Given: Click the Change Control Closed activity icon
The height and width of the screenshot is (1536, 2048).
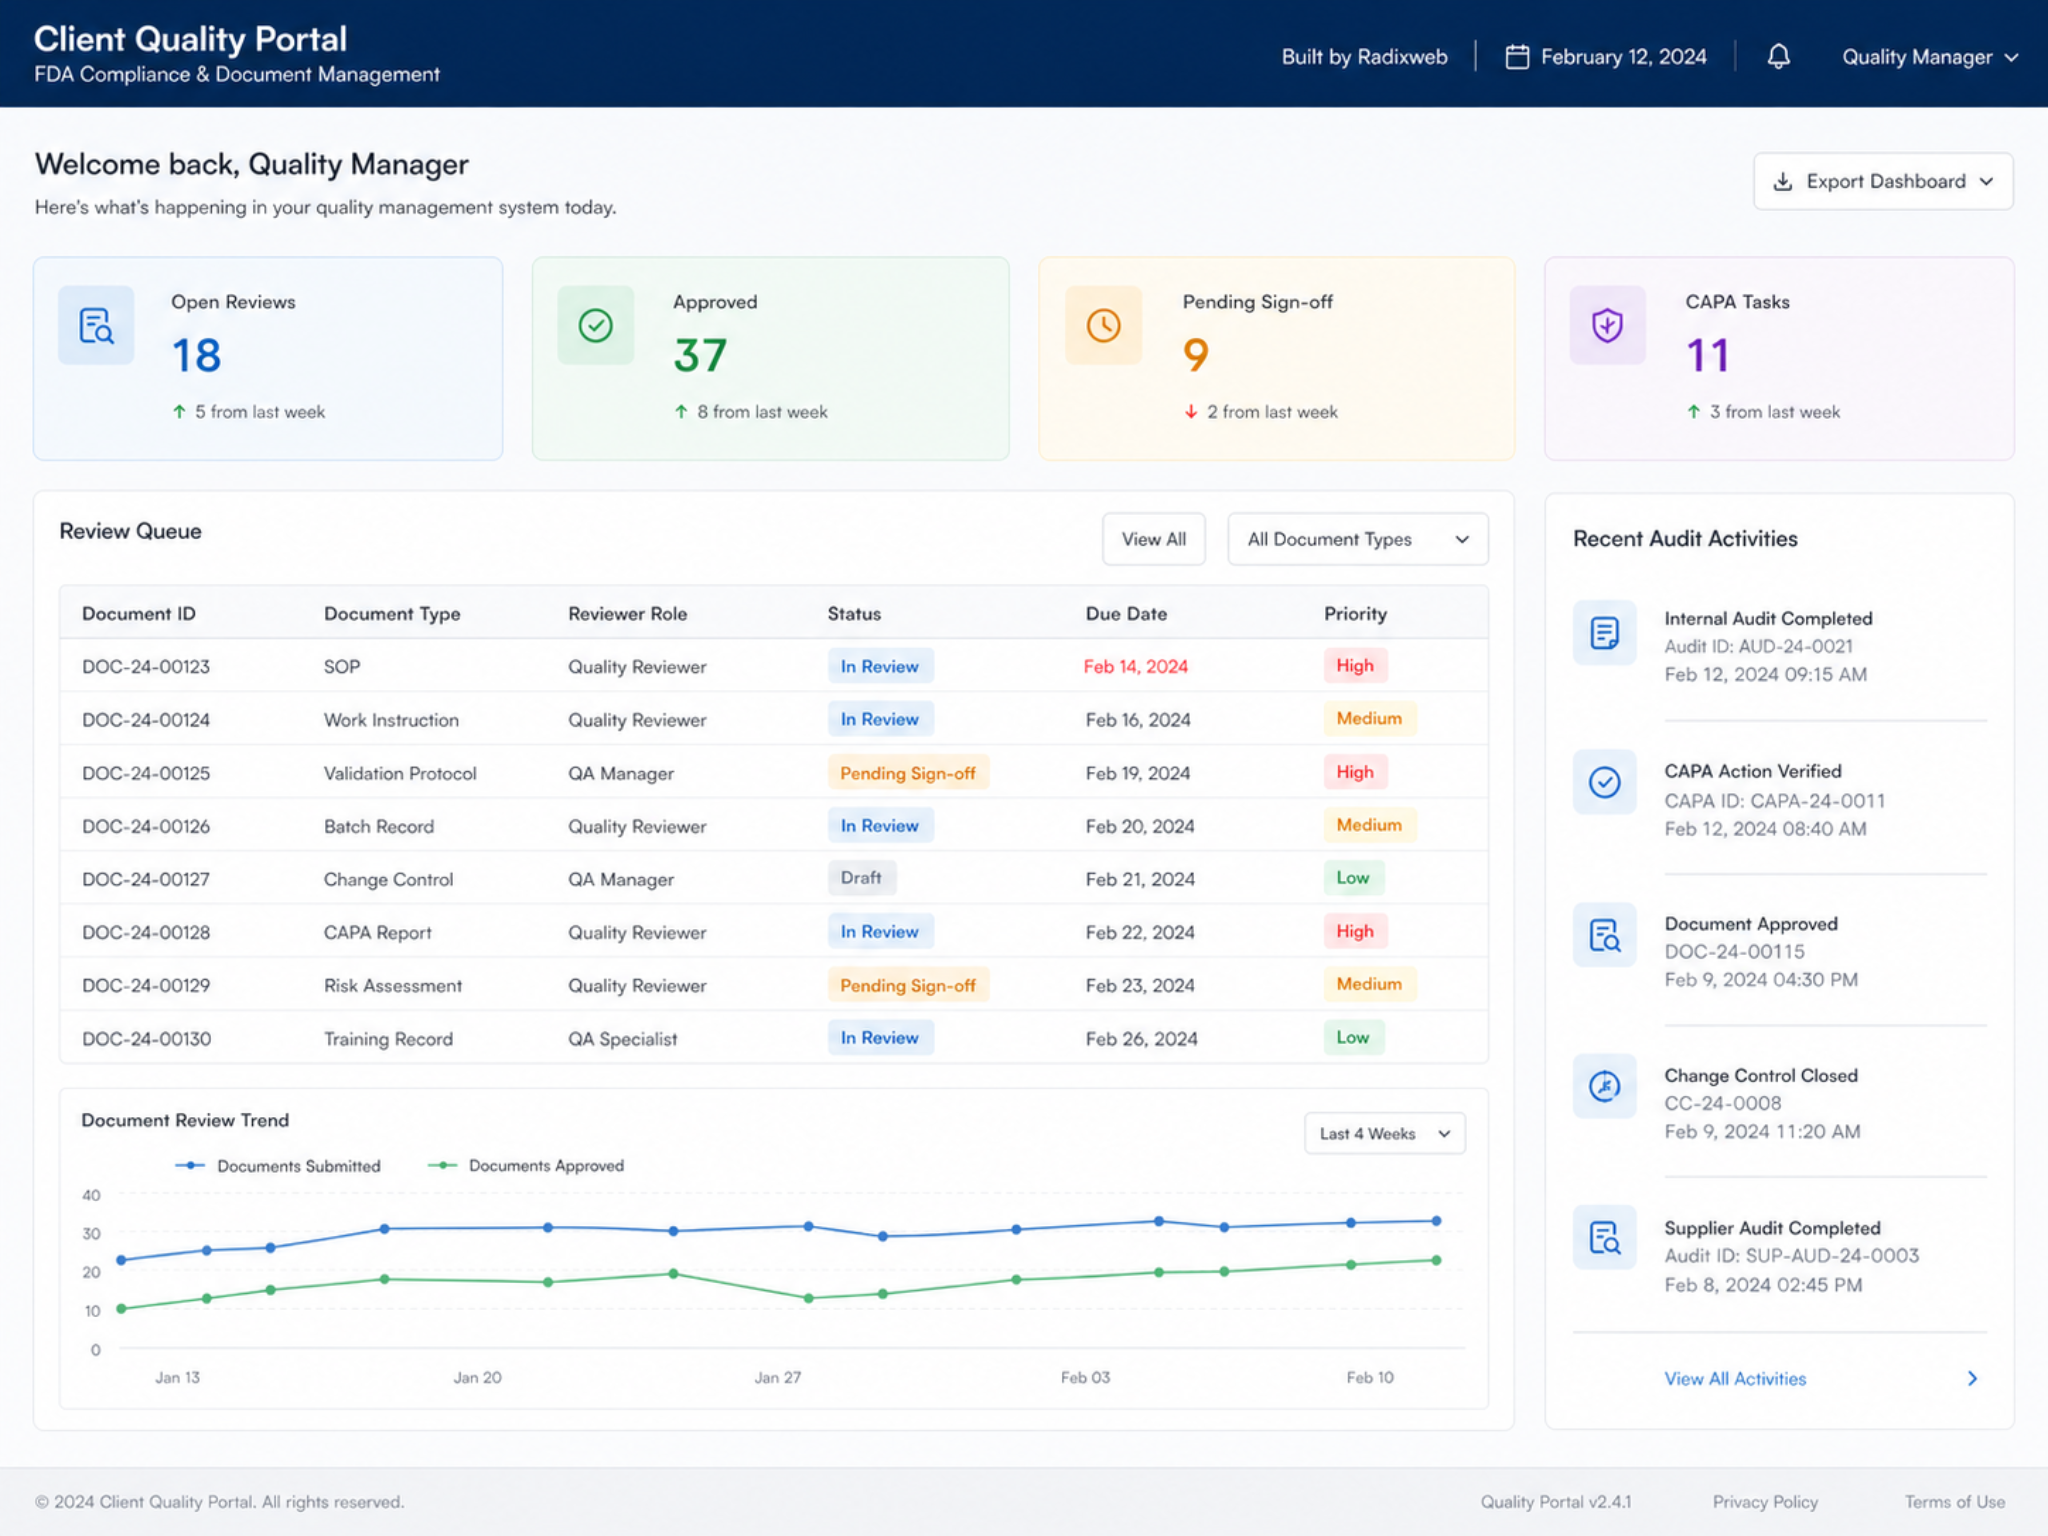Looking at the screenshot, I should (1605, 1085).
